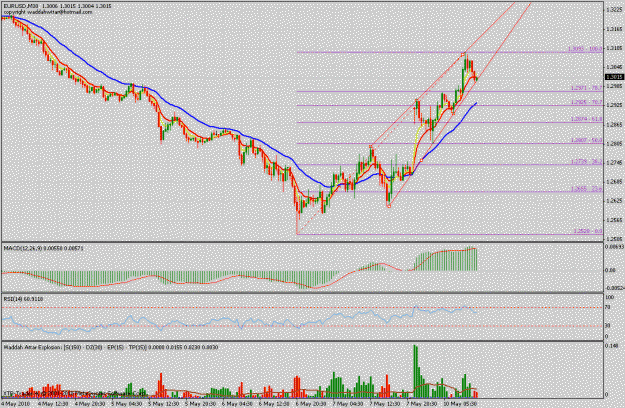Click the 1.3165 price on the axis
Screen dimensions: 625x408
coord(614,29)
